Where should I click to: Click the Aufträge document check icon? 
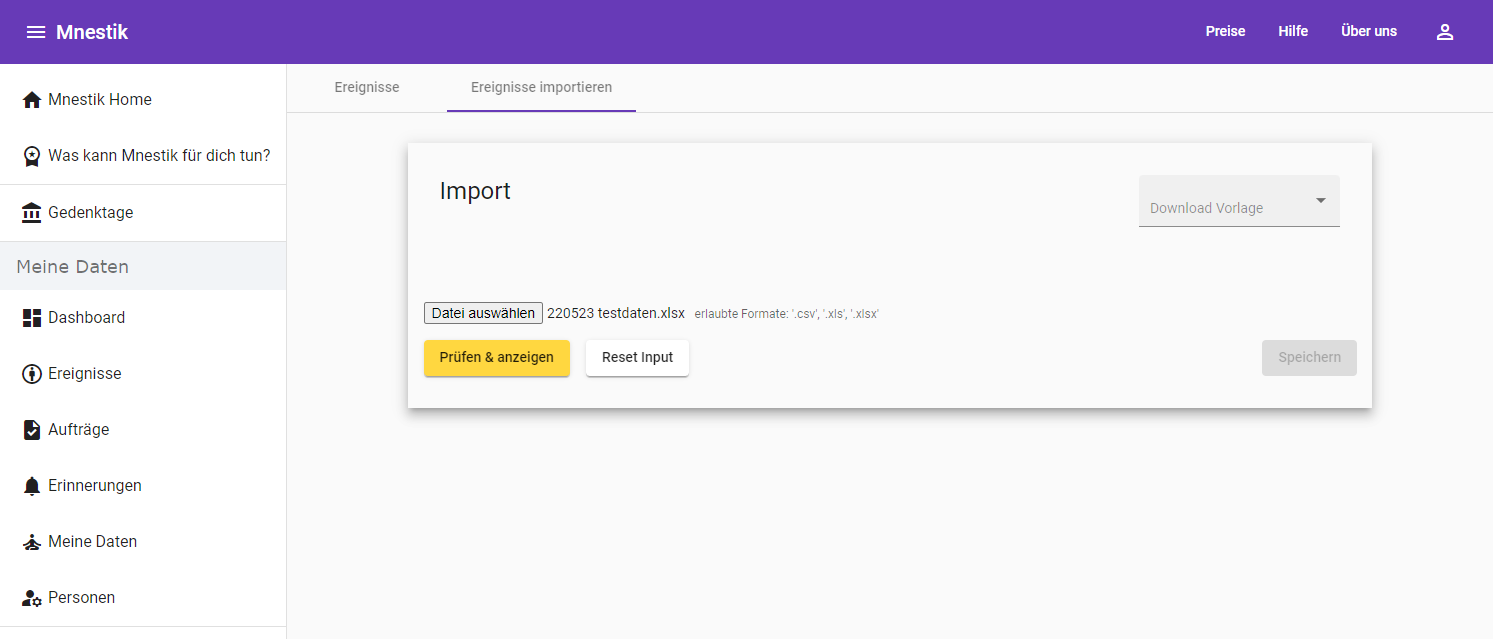(x=32, y=430)
